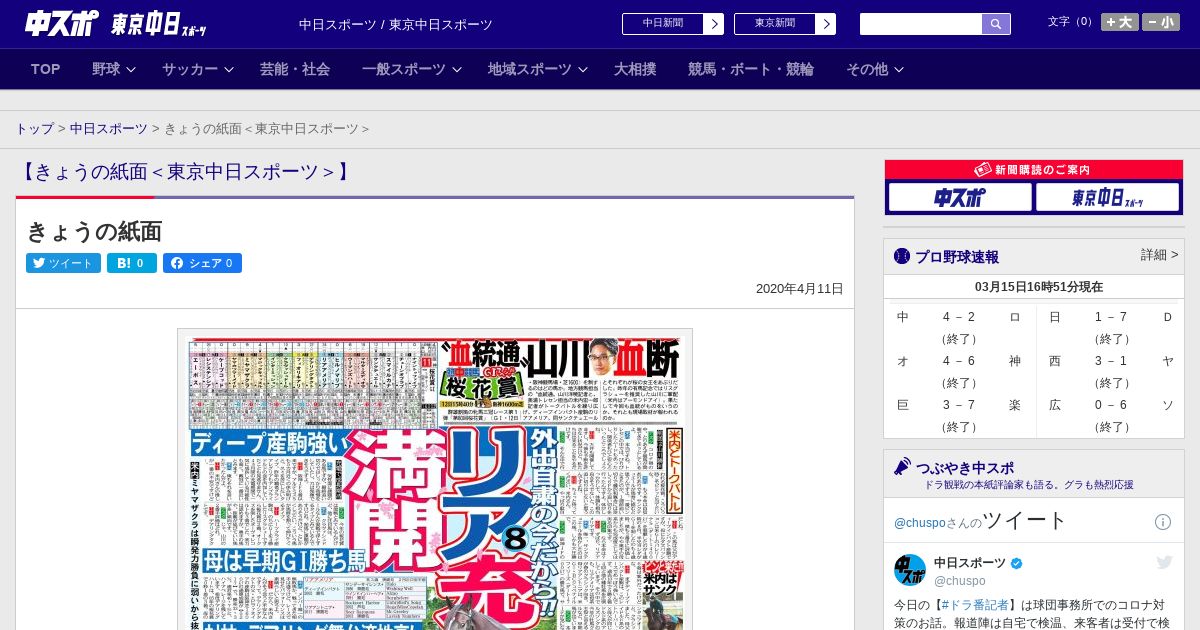This screenshot has width=1200, height=630.
Task: Click the 新聞購読のご案内 banner header
Action: (x=1034, y=170)
